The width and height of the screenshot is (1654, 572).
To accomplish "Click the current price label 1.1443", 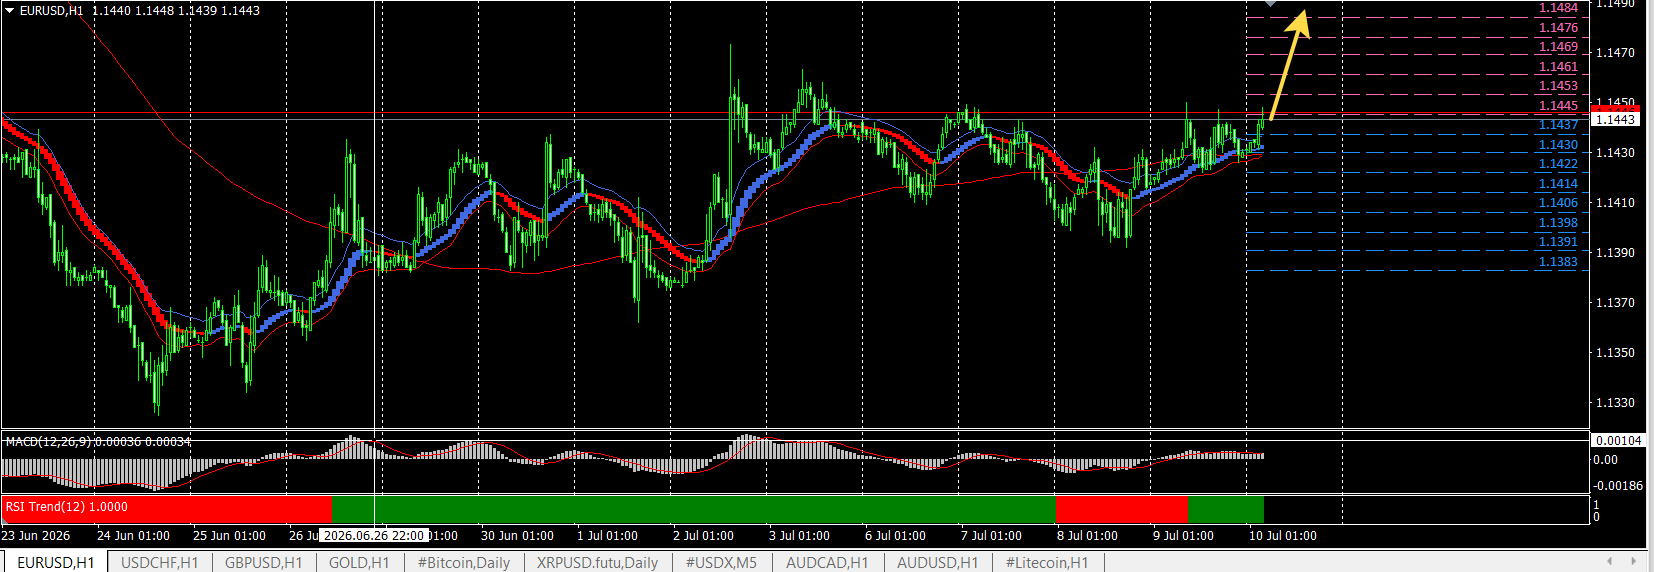I will coord(1615,119).
